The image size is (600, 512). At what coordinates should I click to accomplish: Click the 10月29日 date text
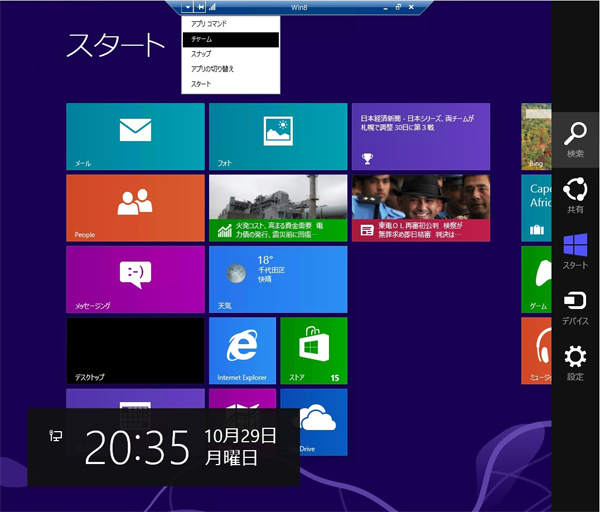240,435
